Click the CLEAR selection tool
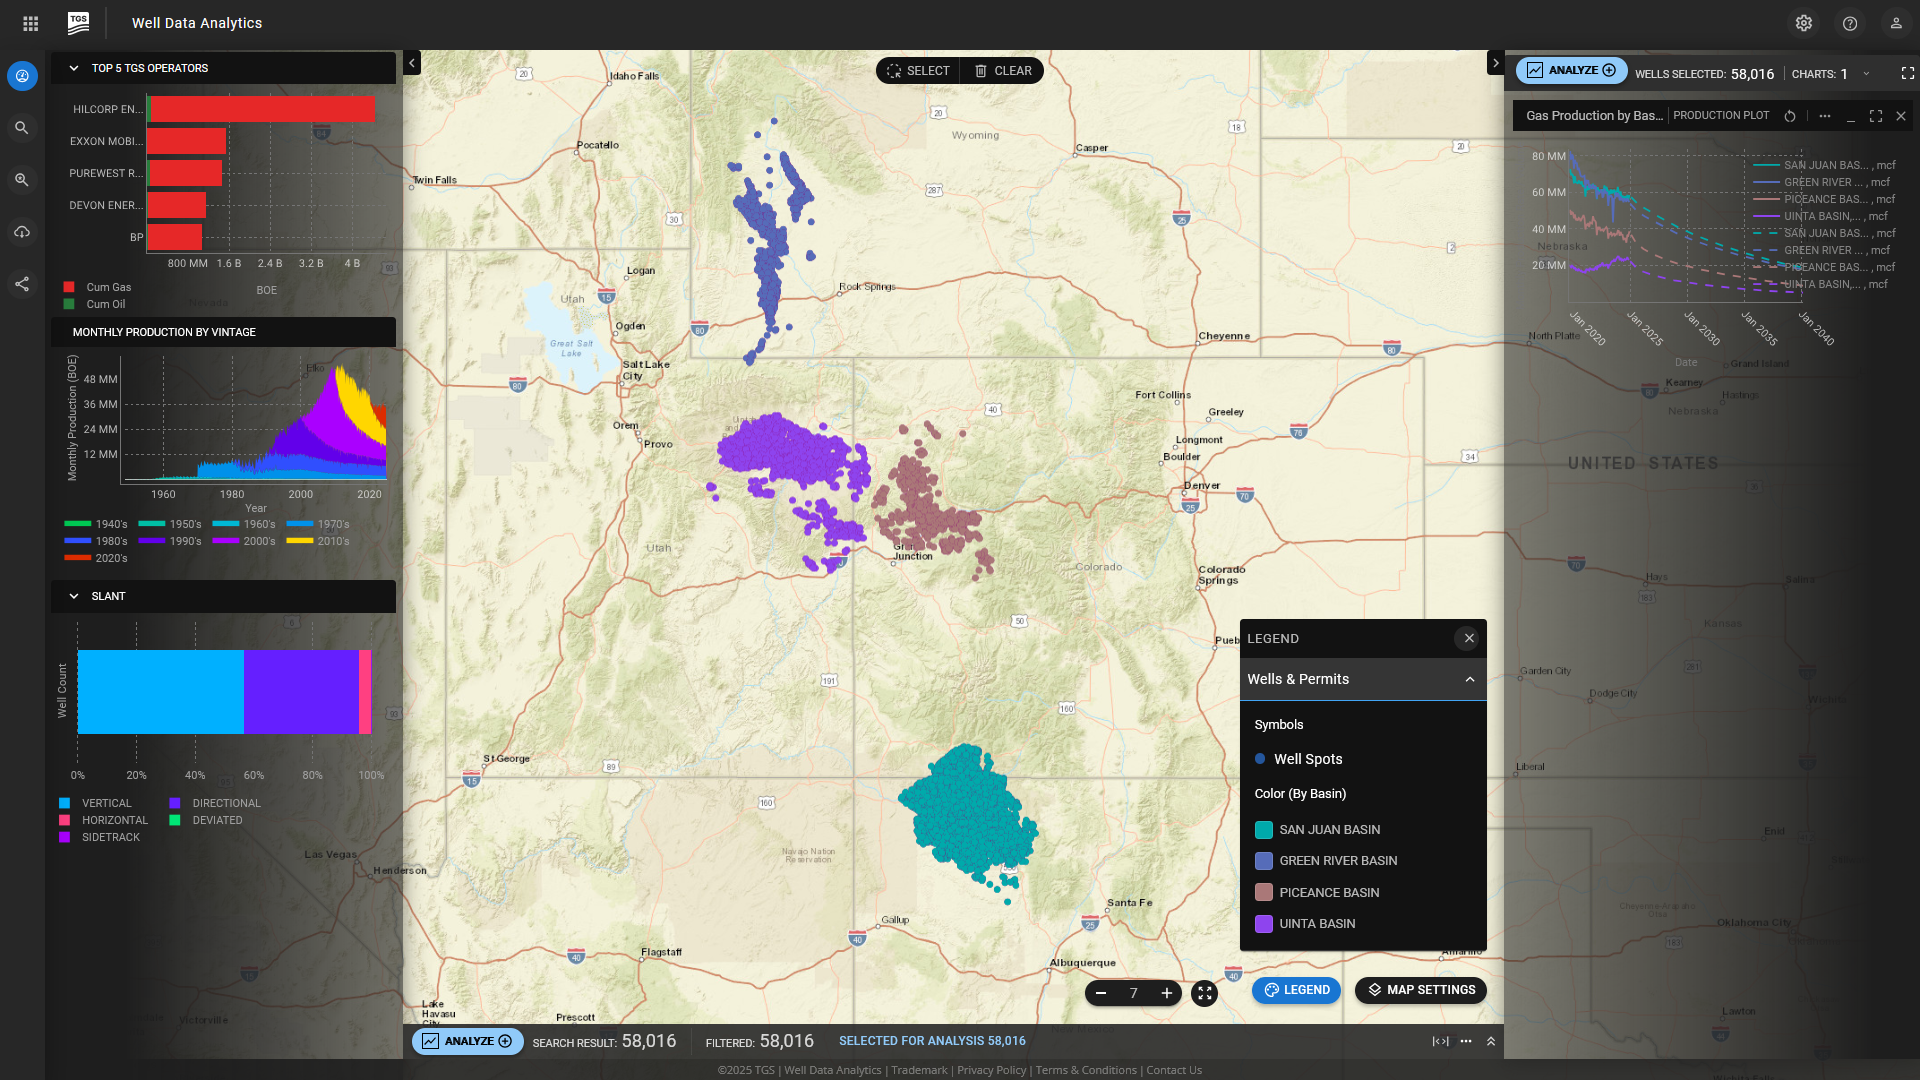This screenshot has width=1920, height=1080. (x=1002, y=71)
